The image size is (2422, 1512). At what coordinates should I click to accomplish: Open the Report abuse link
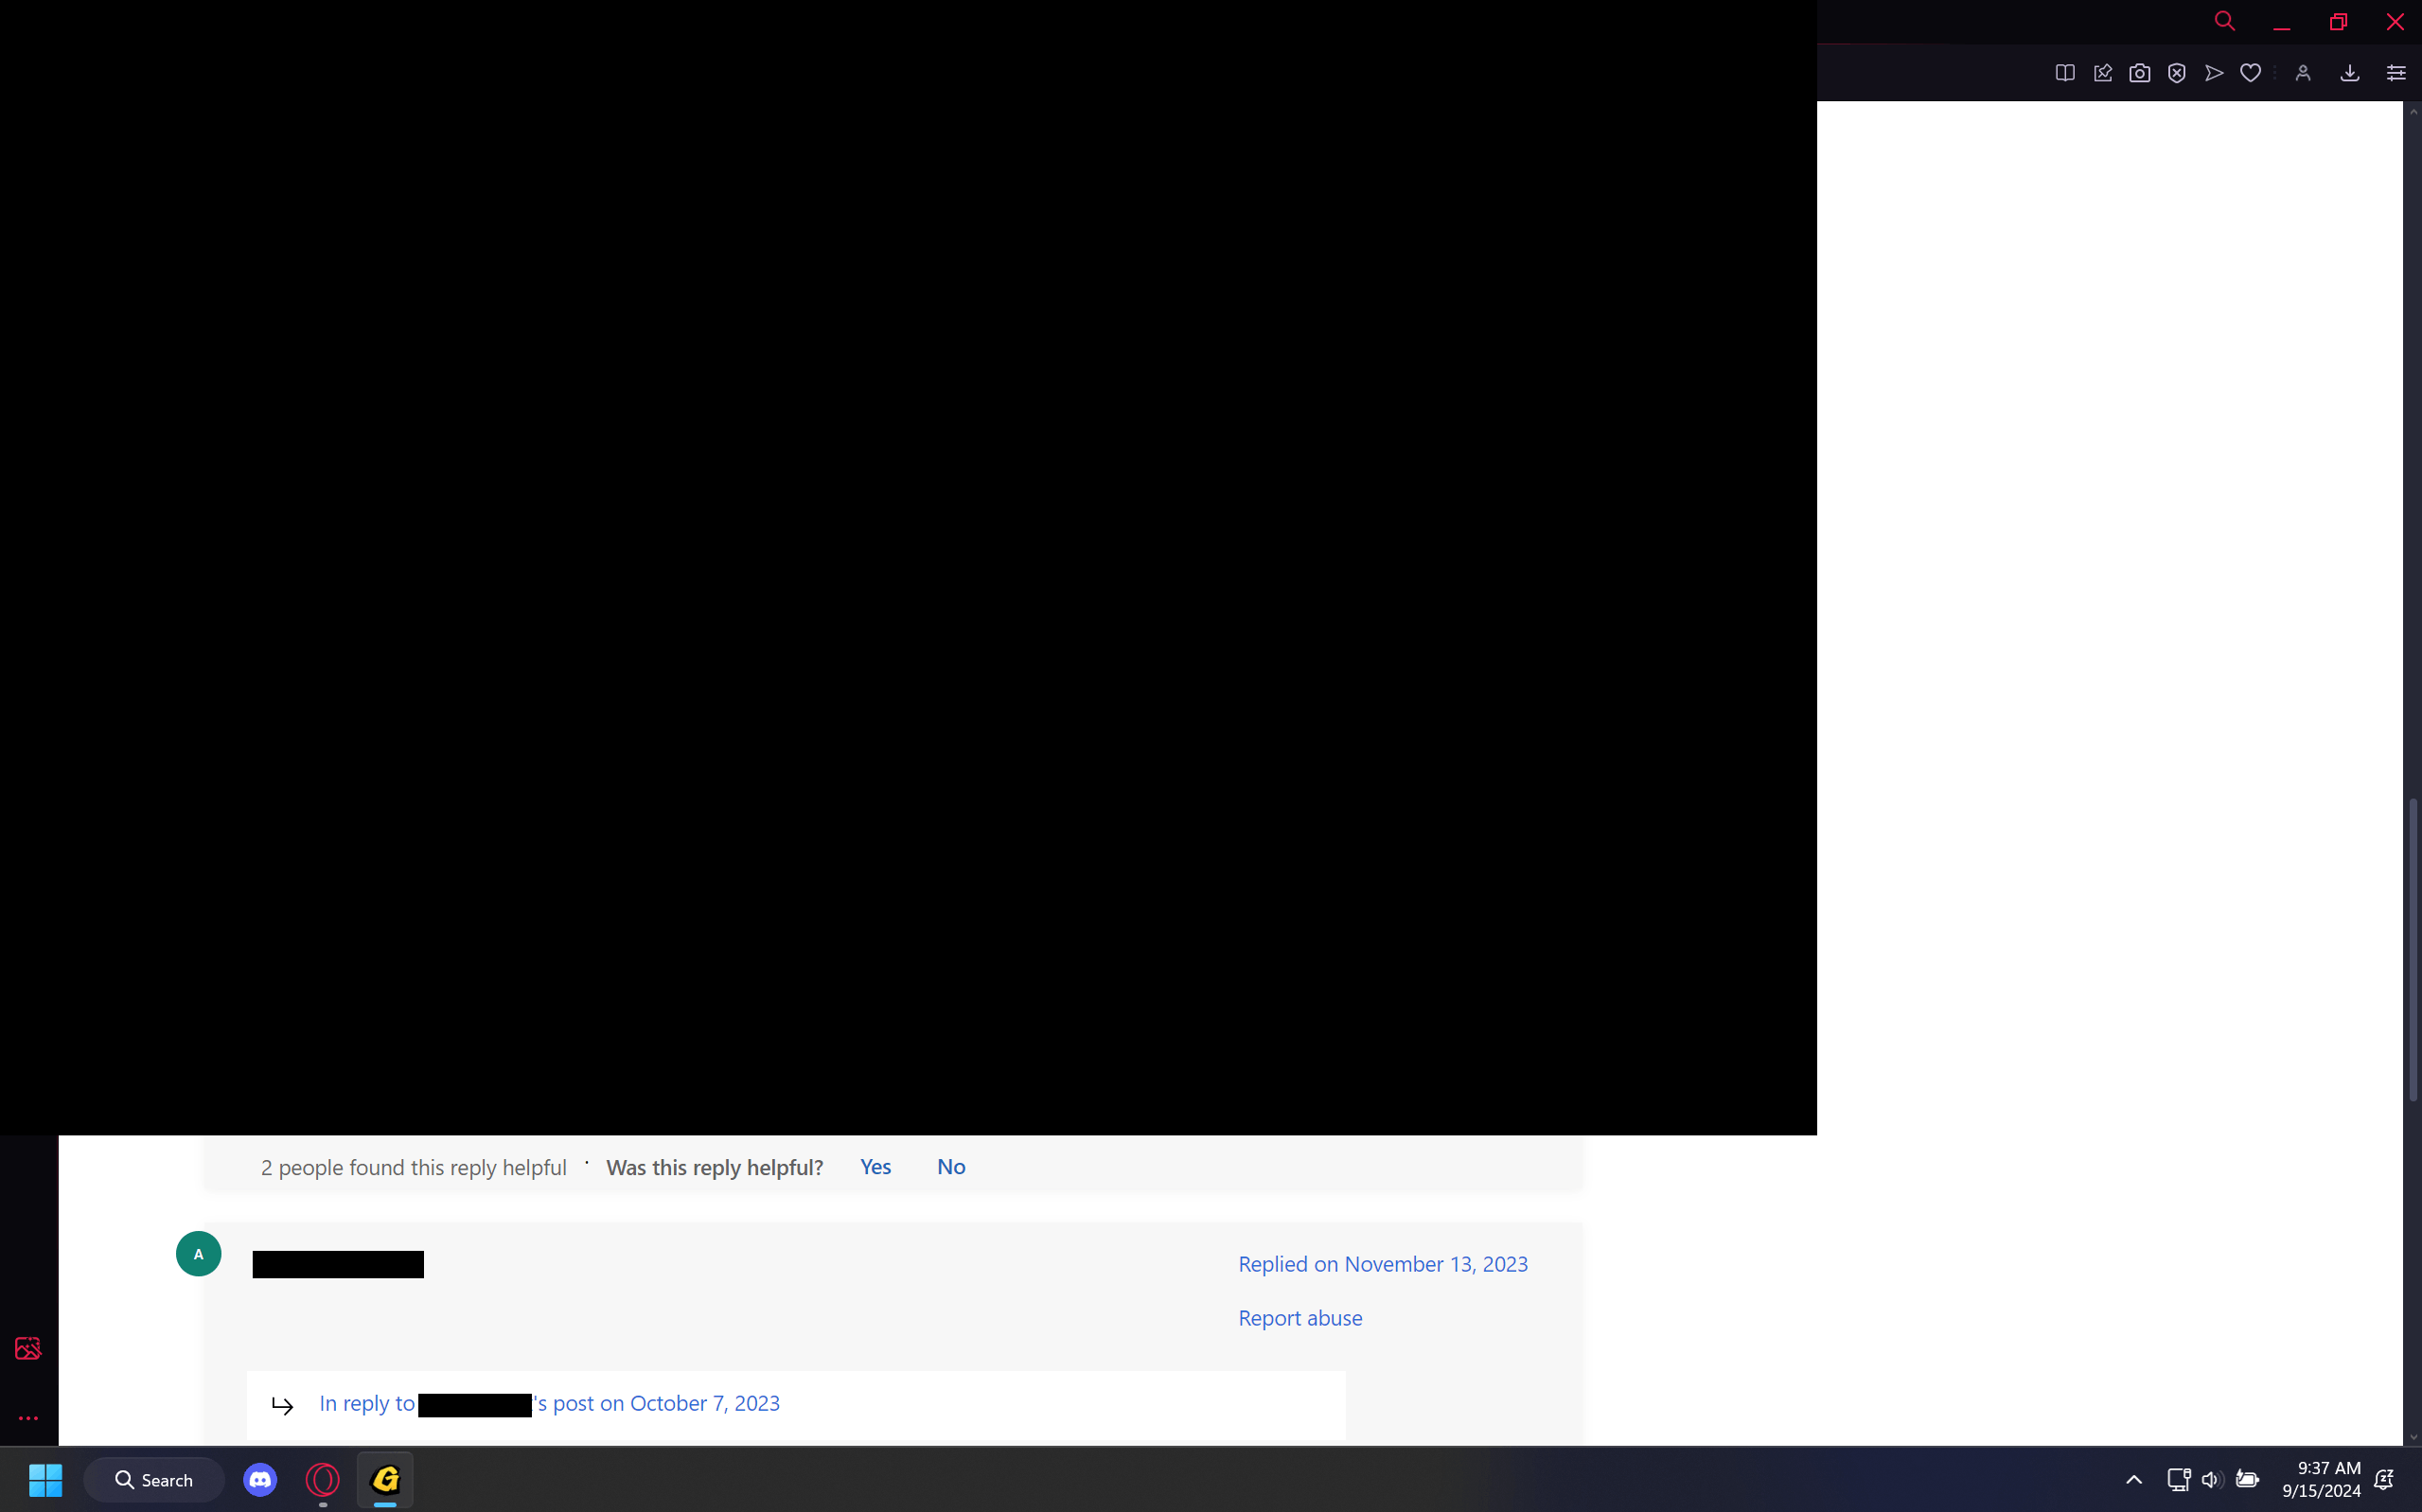(x=1299, y=1318)
